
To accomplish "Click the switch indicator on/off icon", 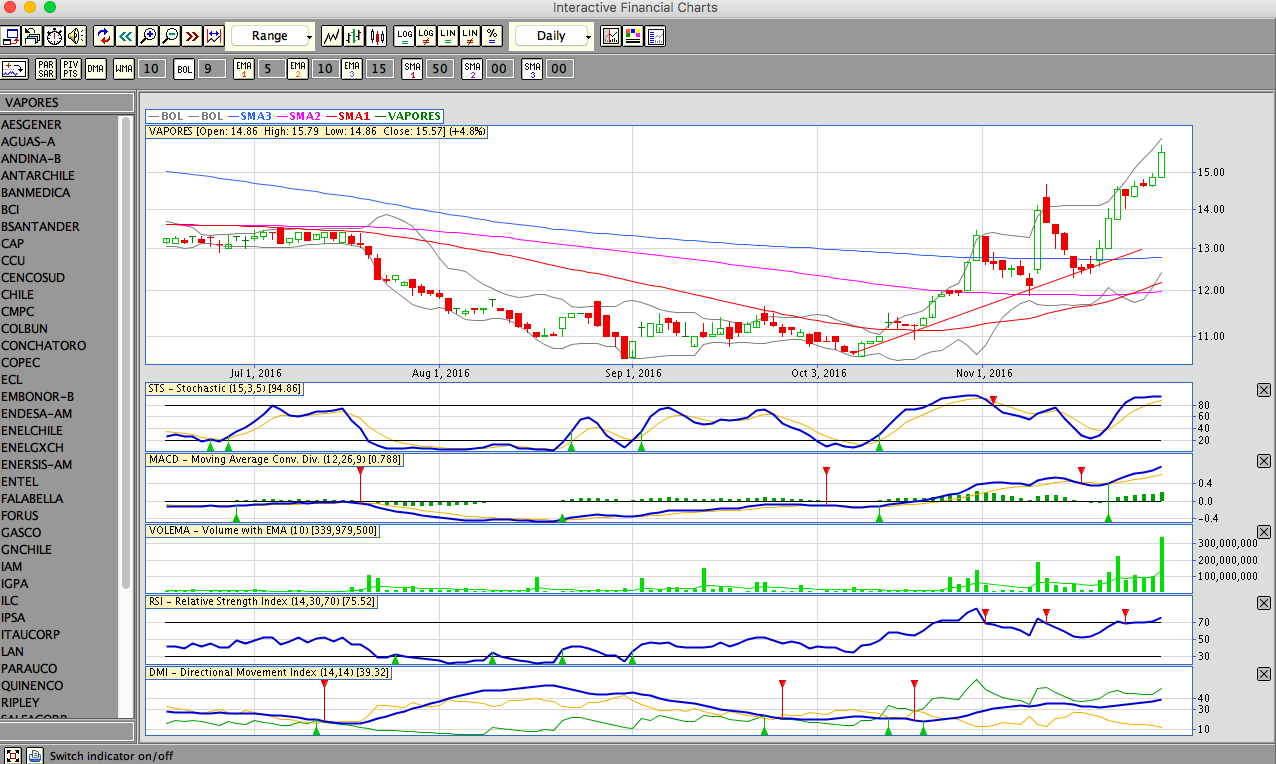I will click(x=14, y=69).
